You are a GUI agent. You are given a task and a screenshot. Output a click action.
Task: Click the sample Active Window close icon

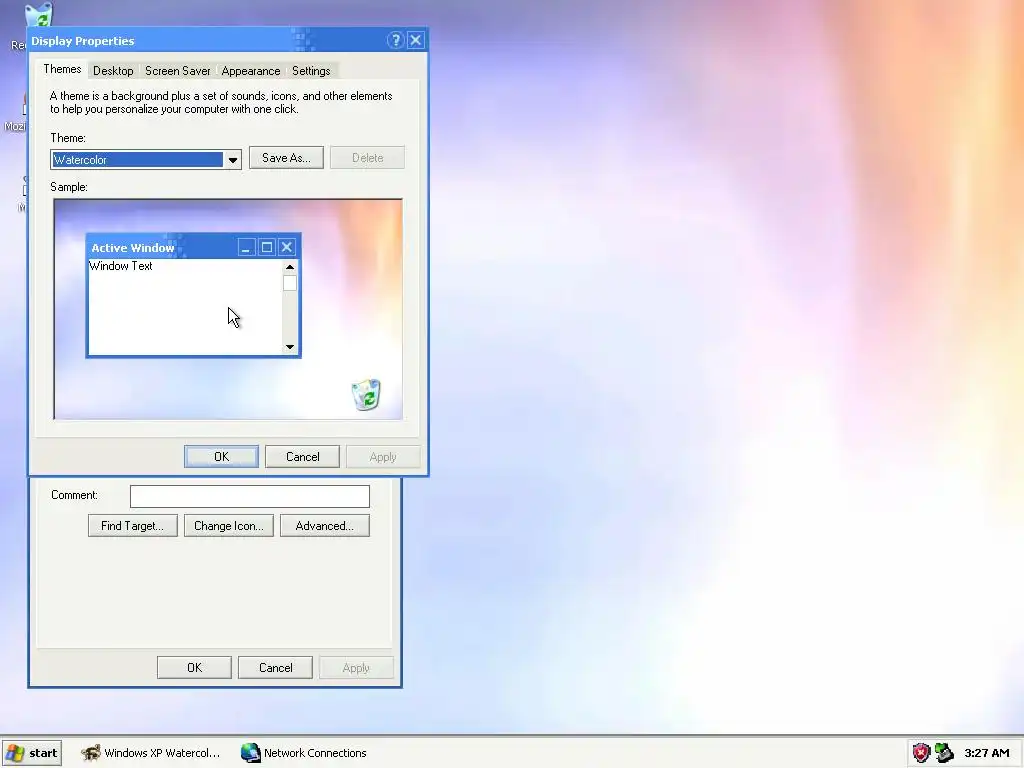(286, 248)
